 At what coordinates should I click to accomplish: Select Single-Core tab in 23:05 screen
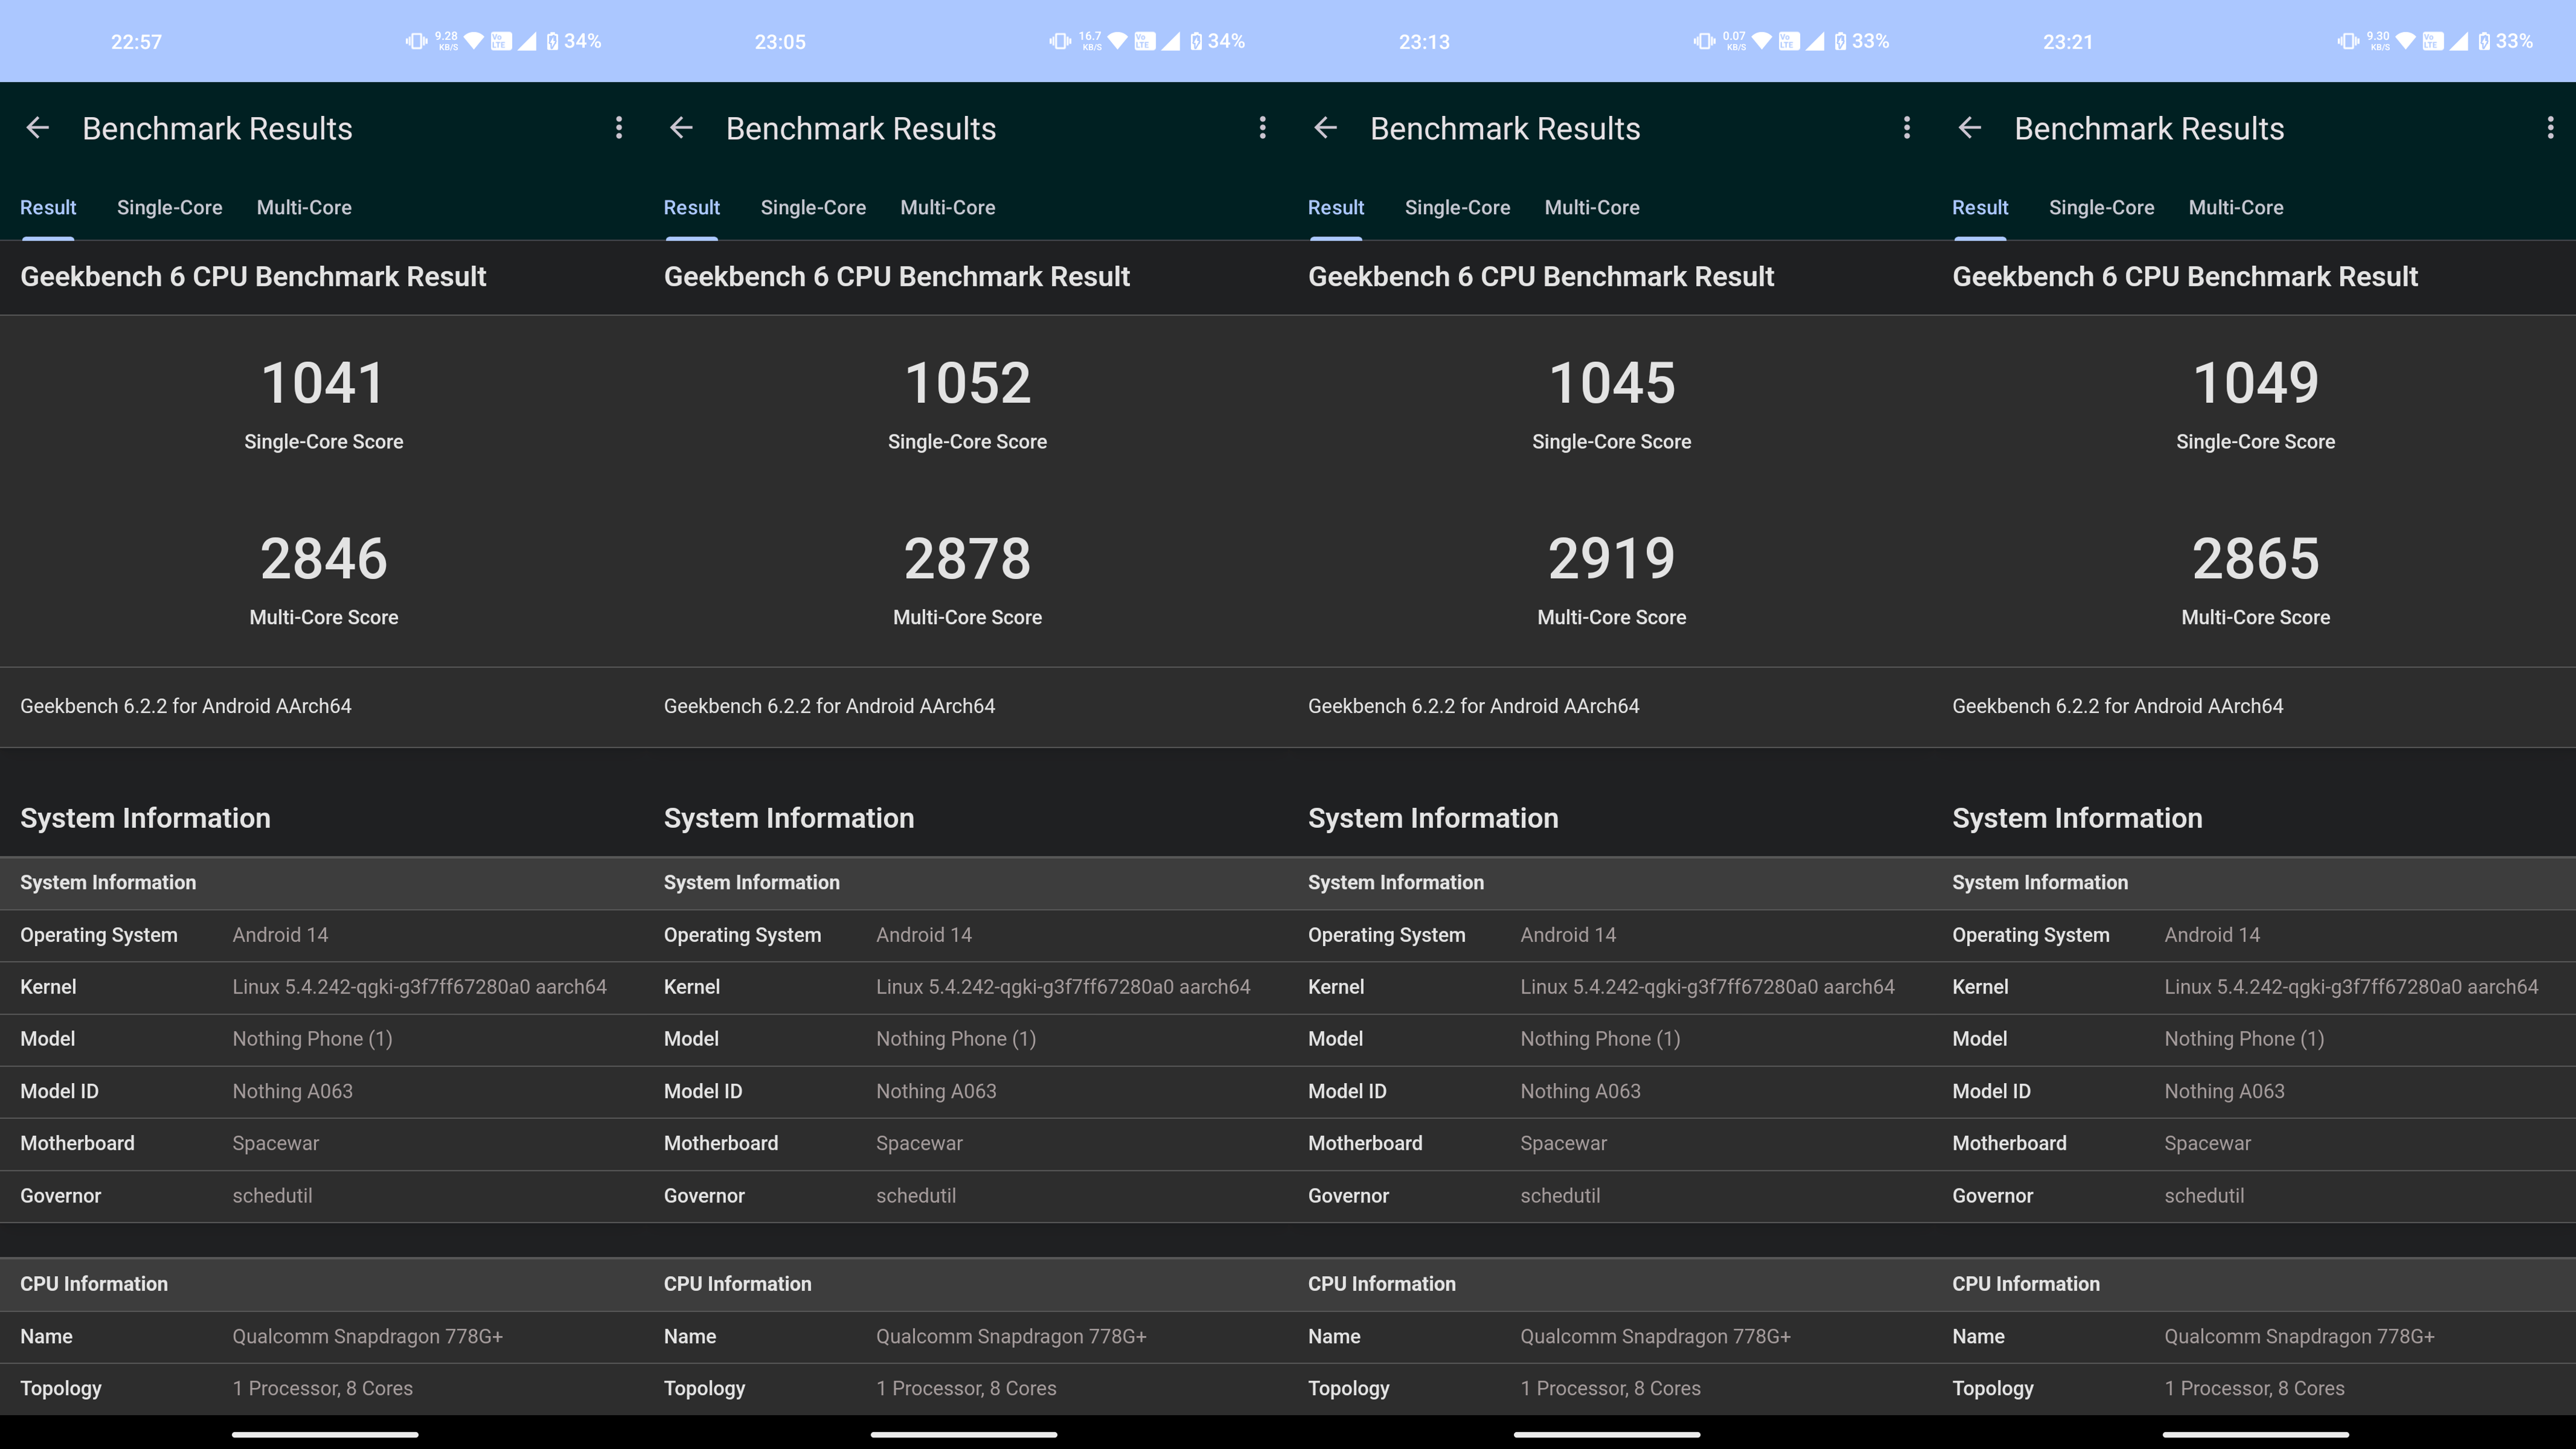click(813, 208)
